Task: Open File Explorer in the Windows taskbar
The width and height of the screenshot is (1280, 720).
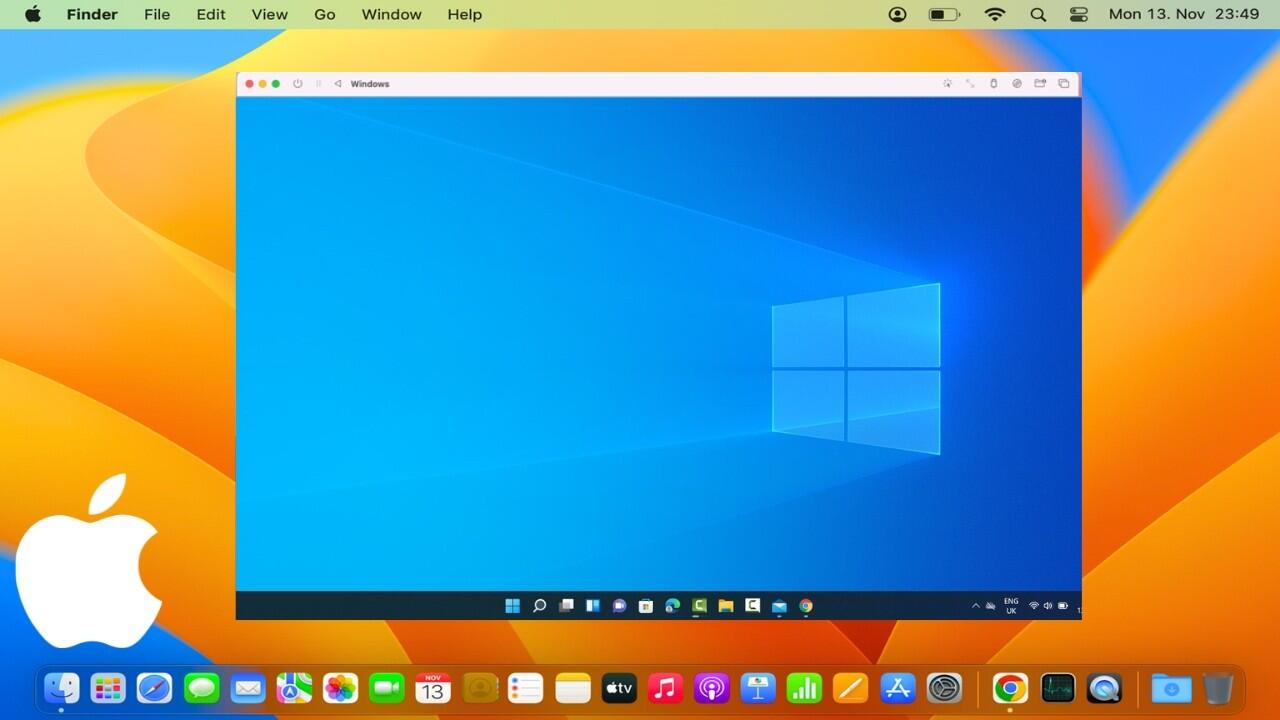Action: coord(726,606)
